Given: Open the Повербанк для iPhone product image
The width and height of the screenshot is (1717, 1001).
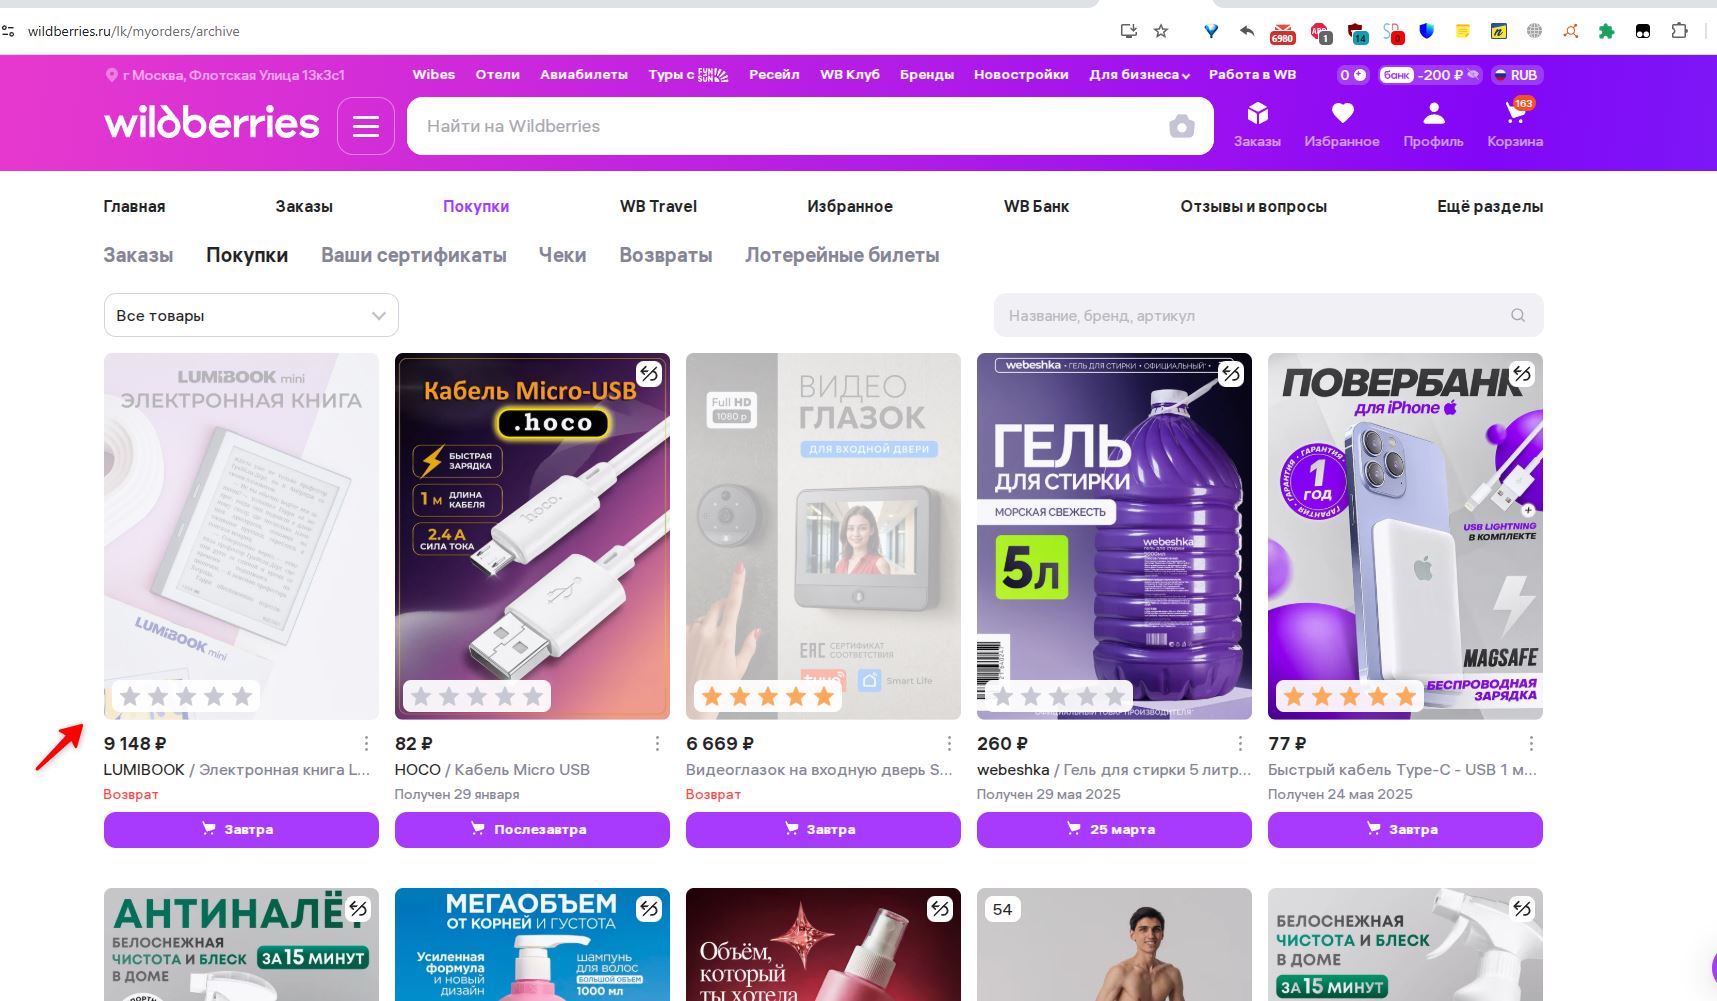Looking at the screenshot, I should pos(1405,536).
